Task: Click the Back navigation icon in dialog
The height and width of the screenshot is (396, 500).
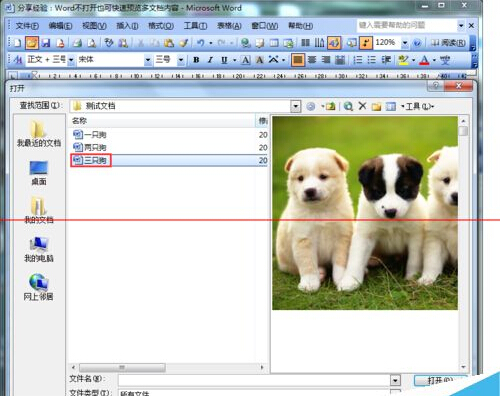Action: coord(311,106)
